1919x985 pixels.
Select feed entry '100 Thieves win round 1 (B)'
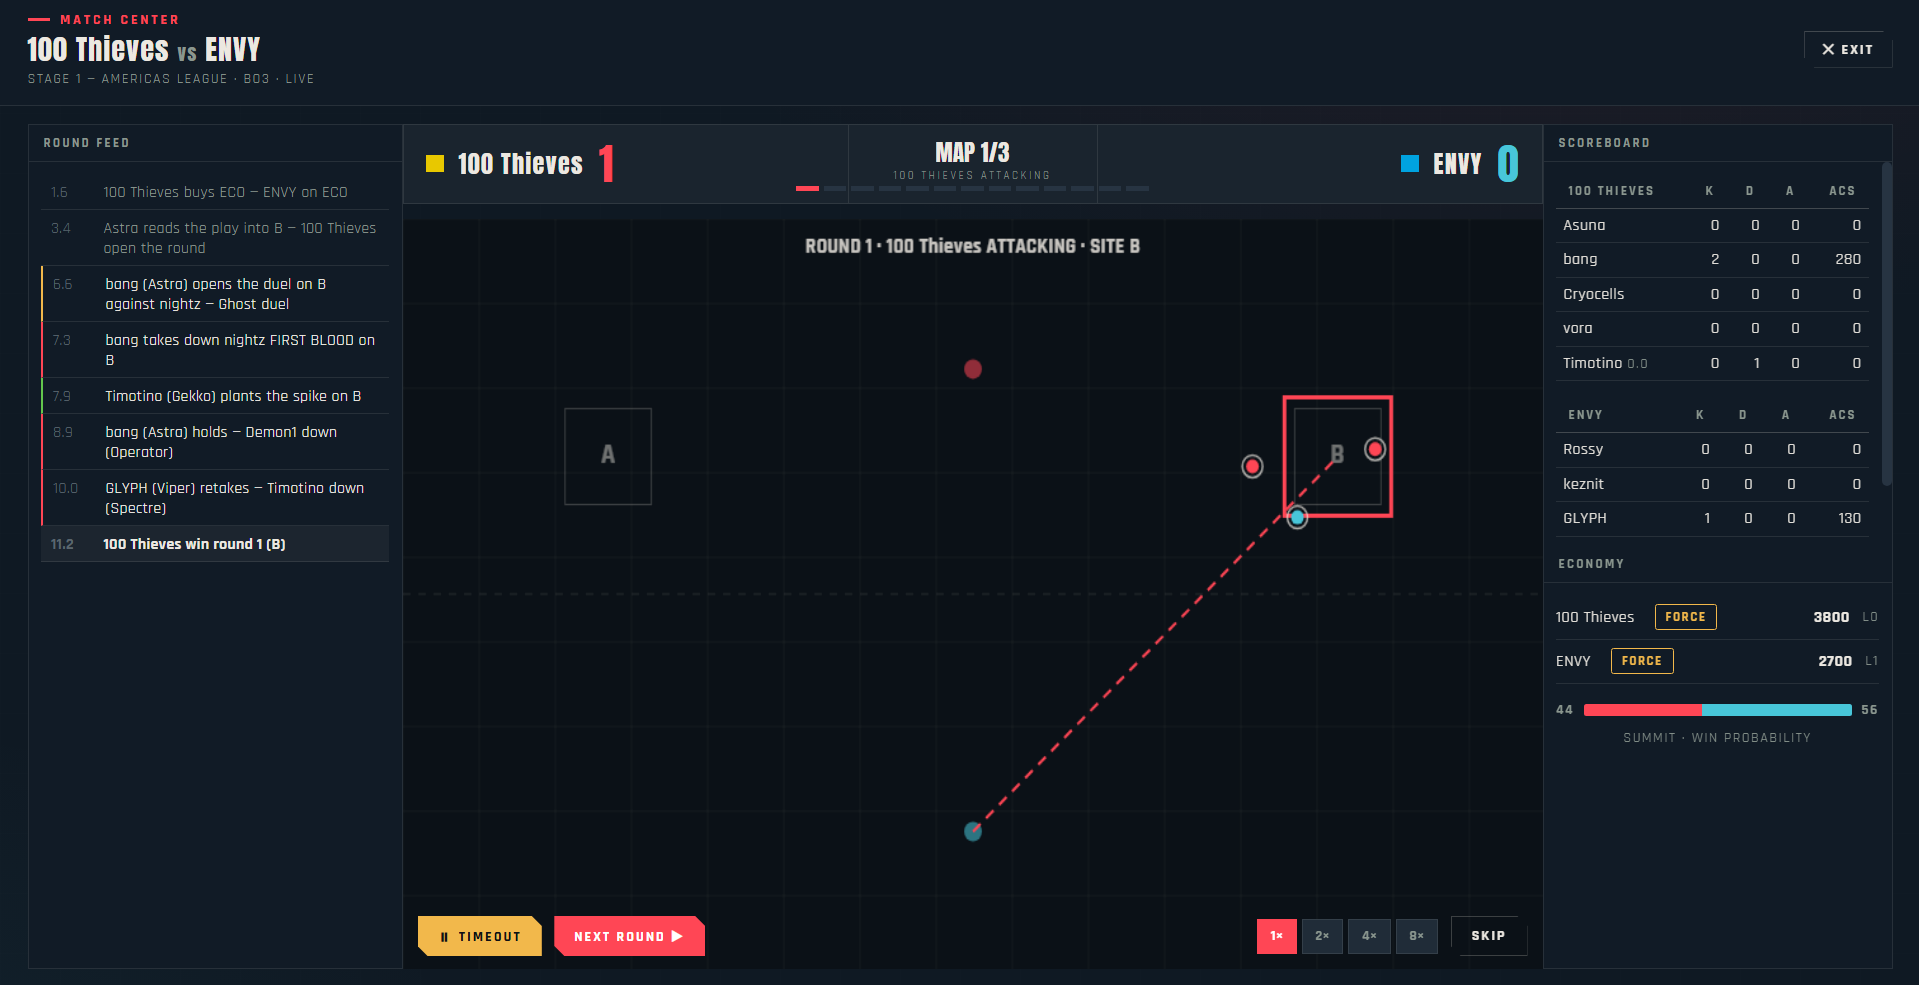pyautogui.click(x=215, y=544)
